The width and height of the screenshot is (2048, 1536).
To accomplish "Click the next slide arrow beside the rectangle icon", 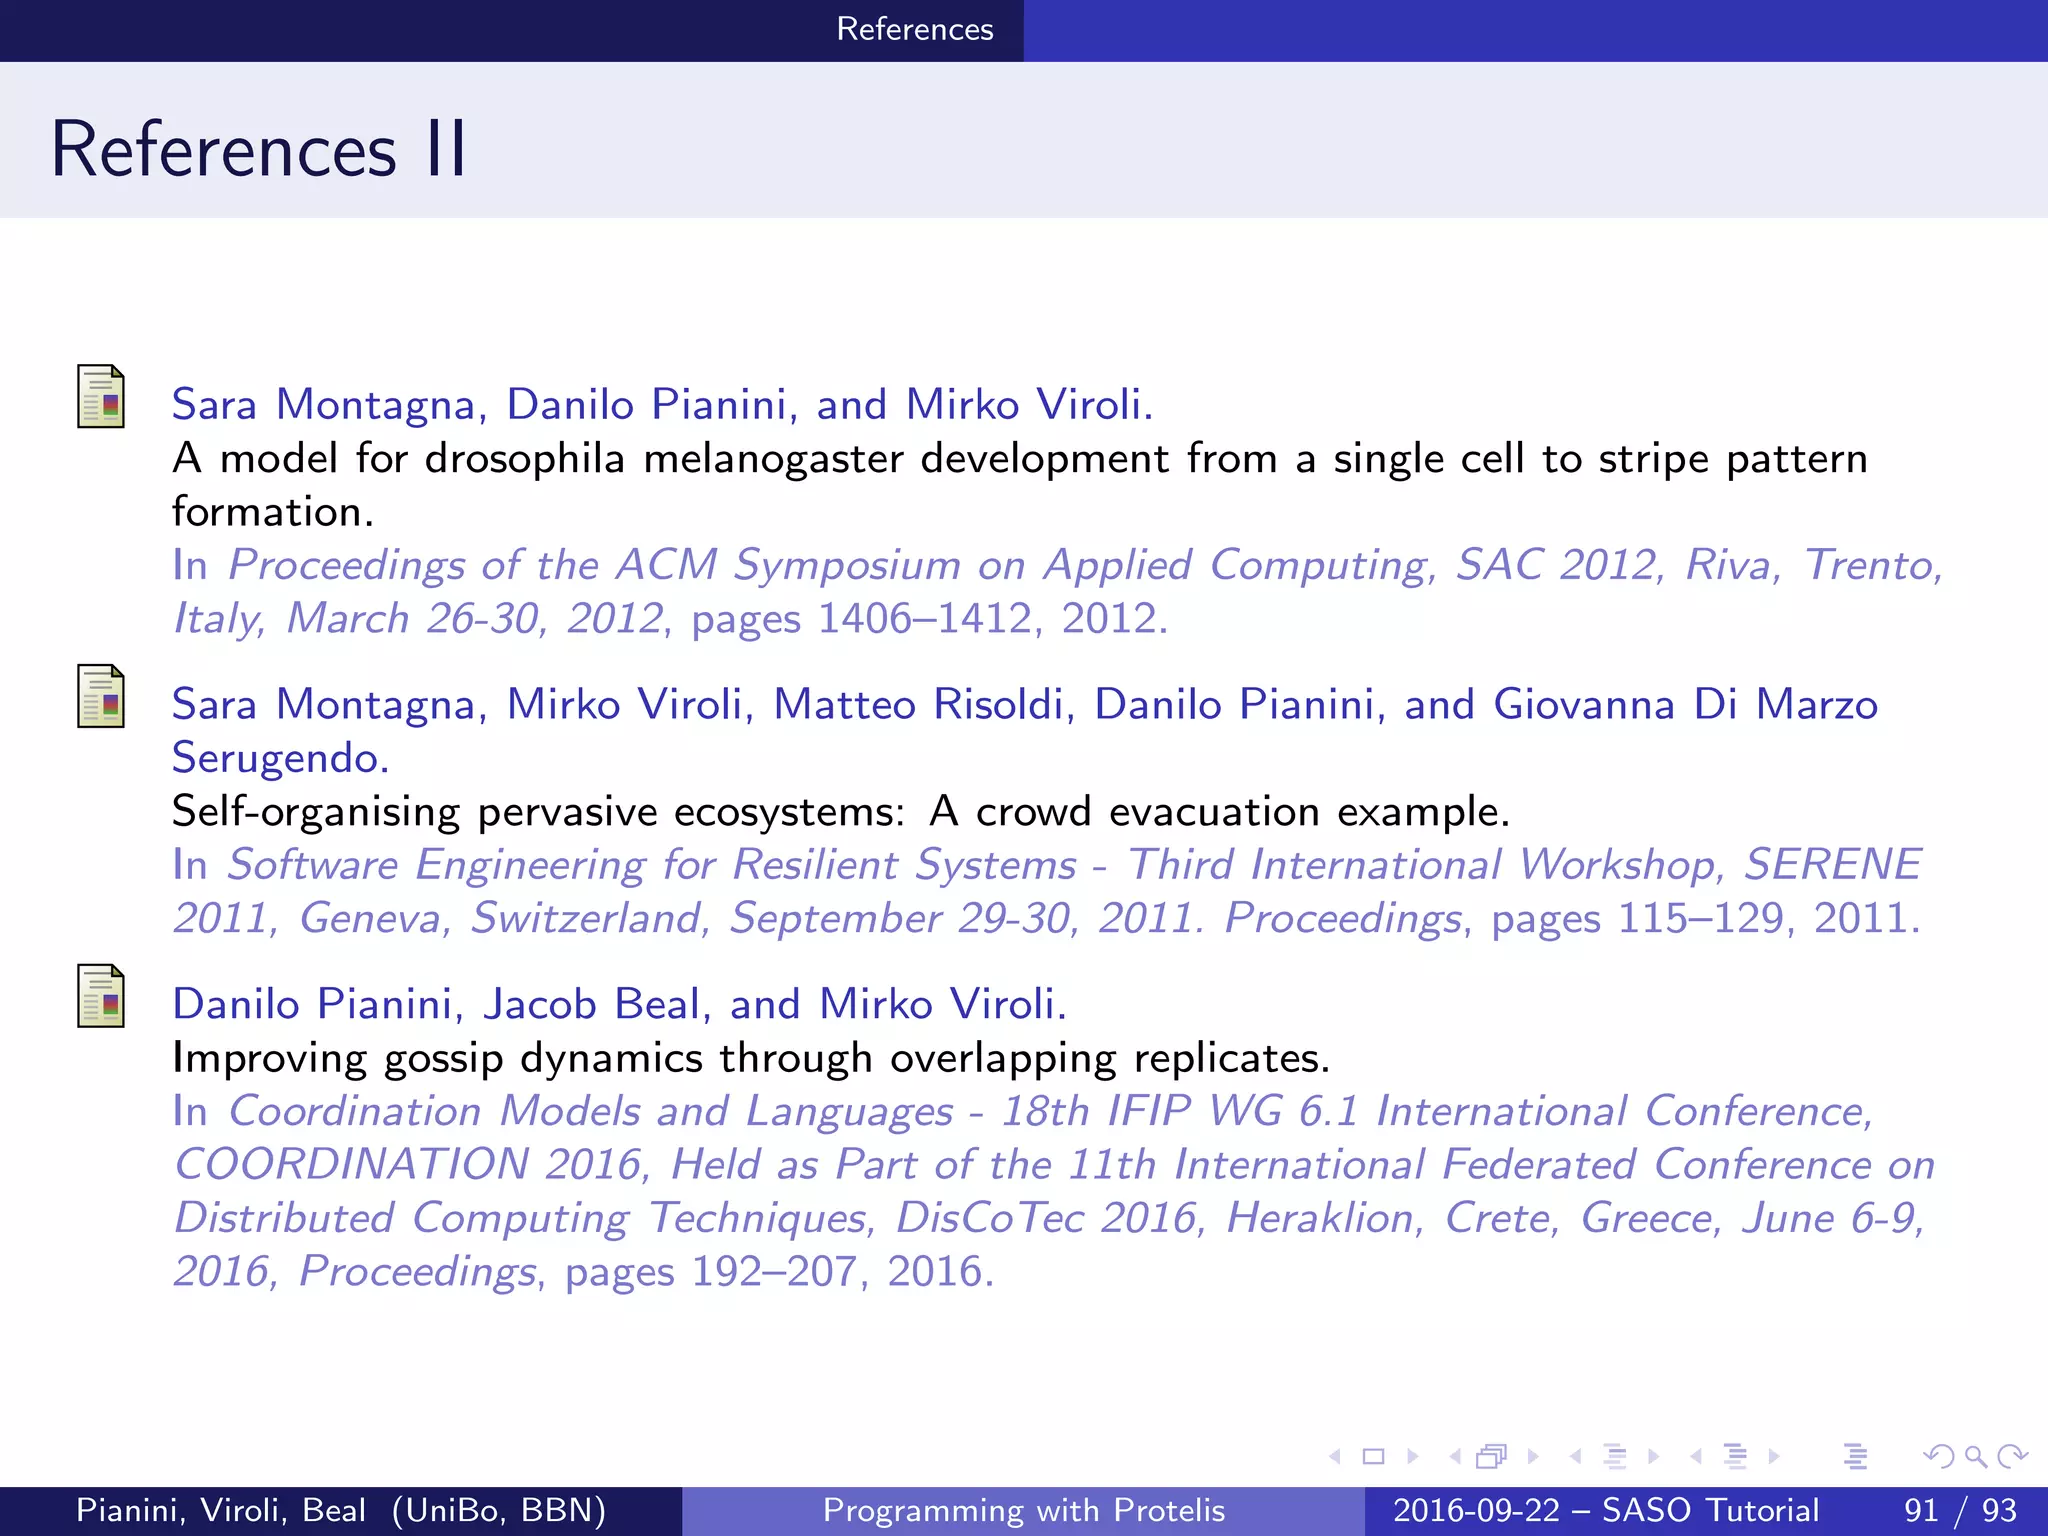I will tap(1413, 1457).
